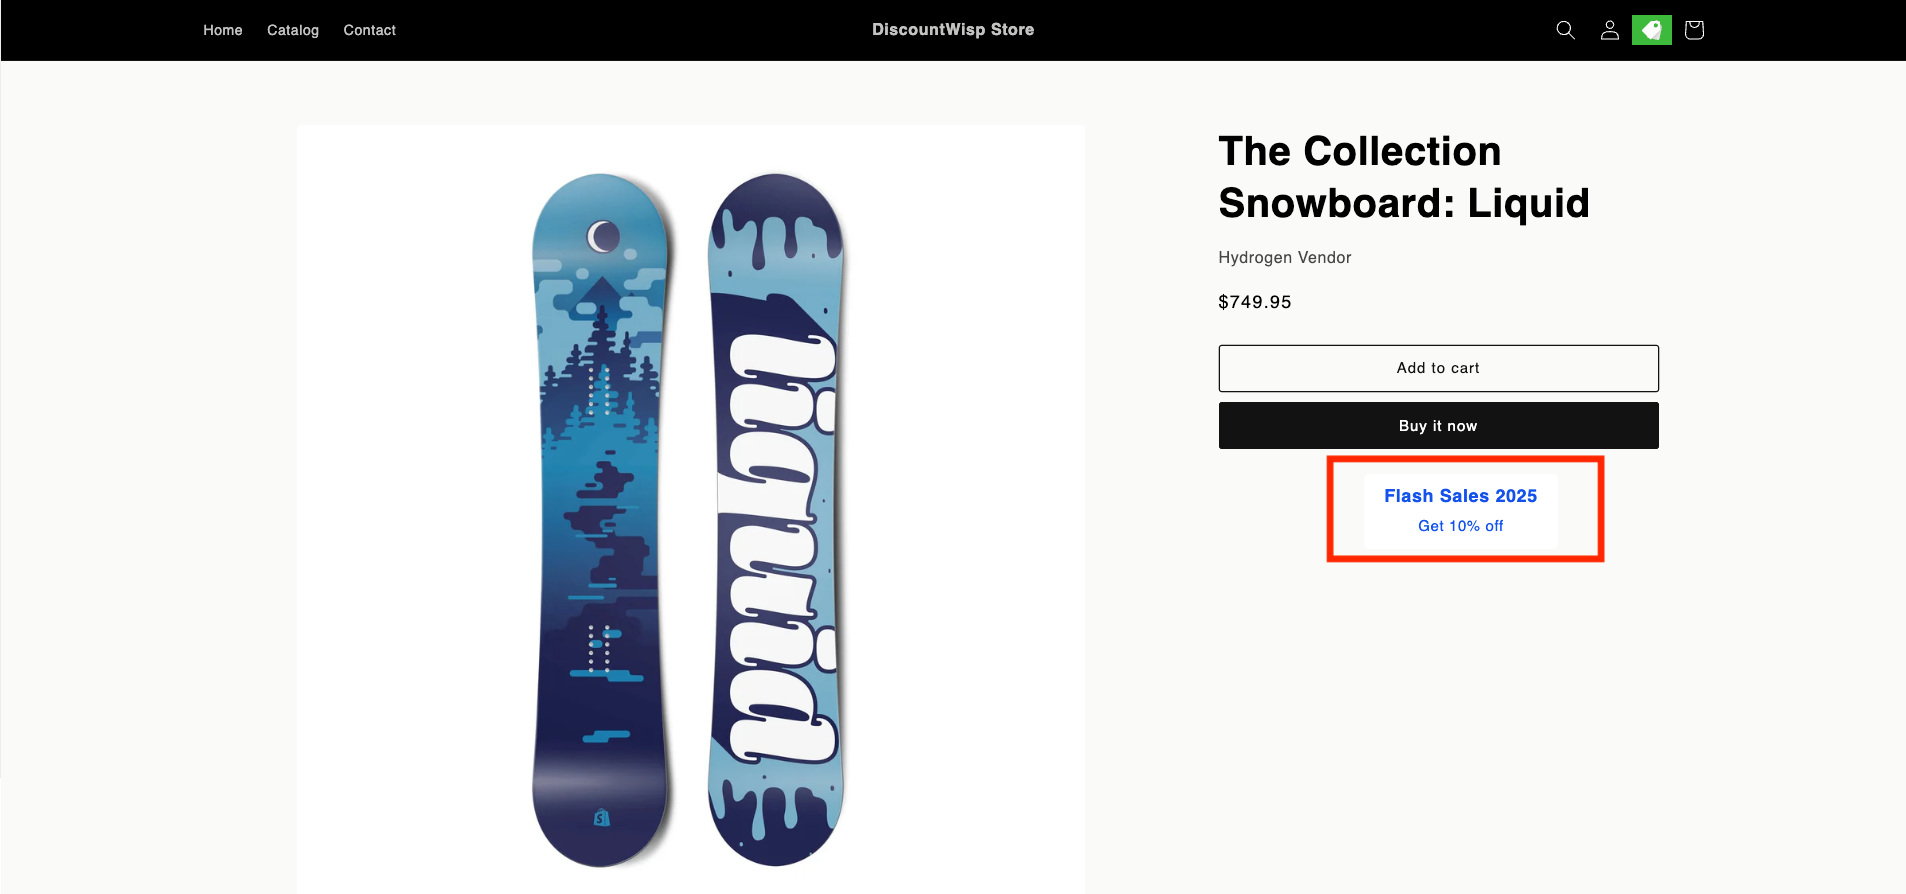The width and height of the screenshot is (1906, 894).
Task: Click the moon graphic on left snowboard
Action: [x=603, y=236]
